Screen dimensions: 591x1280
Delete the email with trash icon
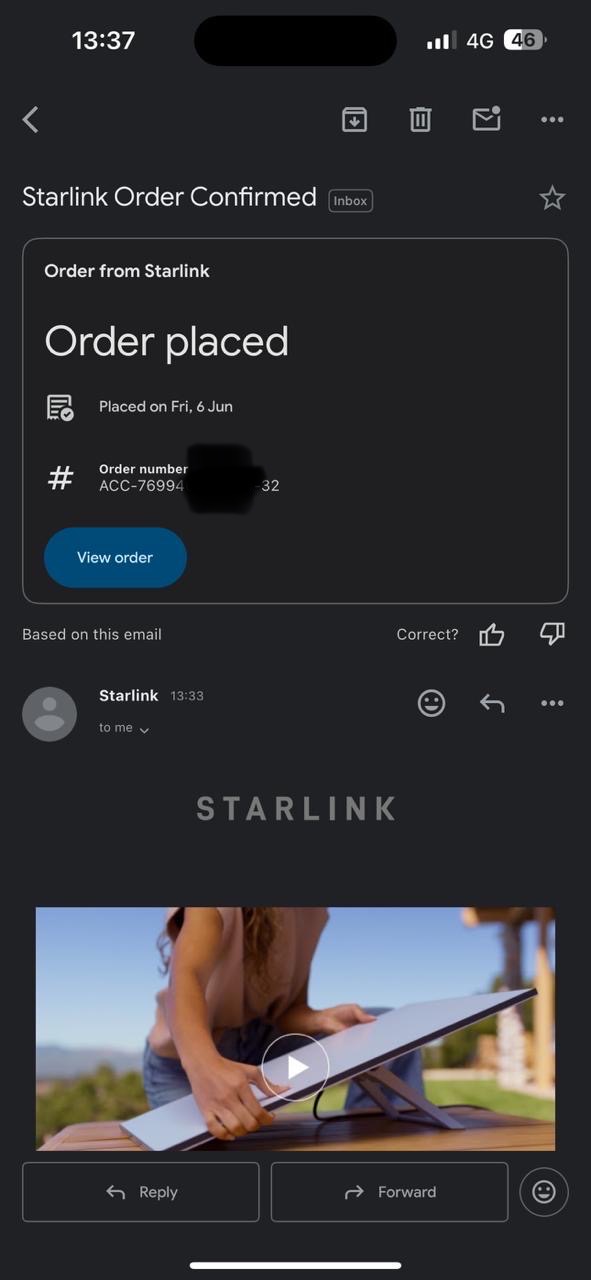[x=420, y=120]
